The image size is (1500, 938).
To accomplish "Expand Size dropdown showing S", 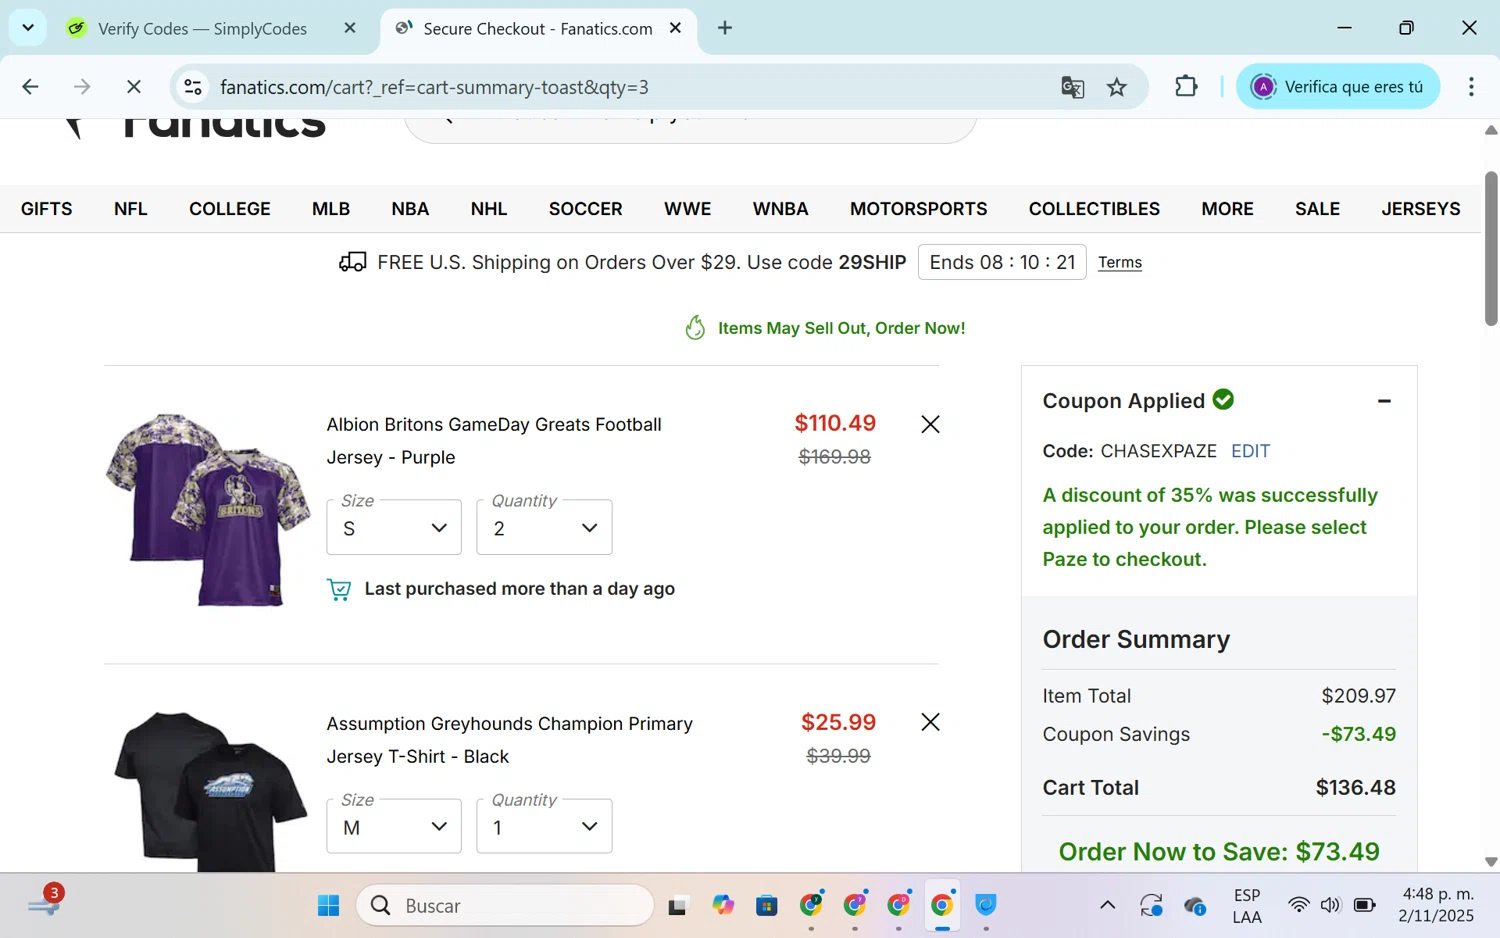I will [394, 527].
